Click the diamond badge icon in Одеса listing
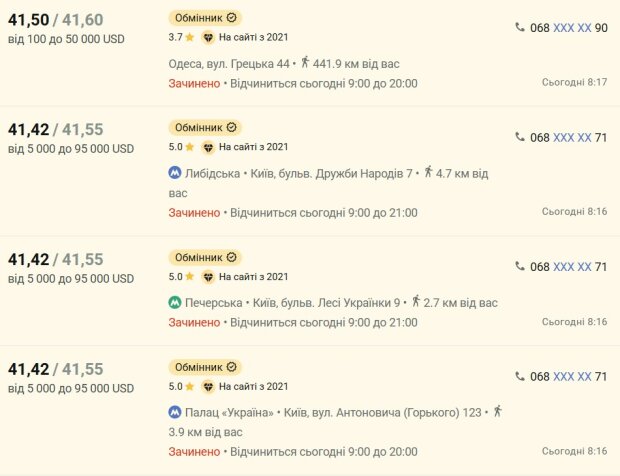 click(x=208, y=38)
